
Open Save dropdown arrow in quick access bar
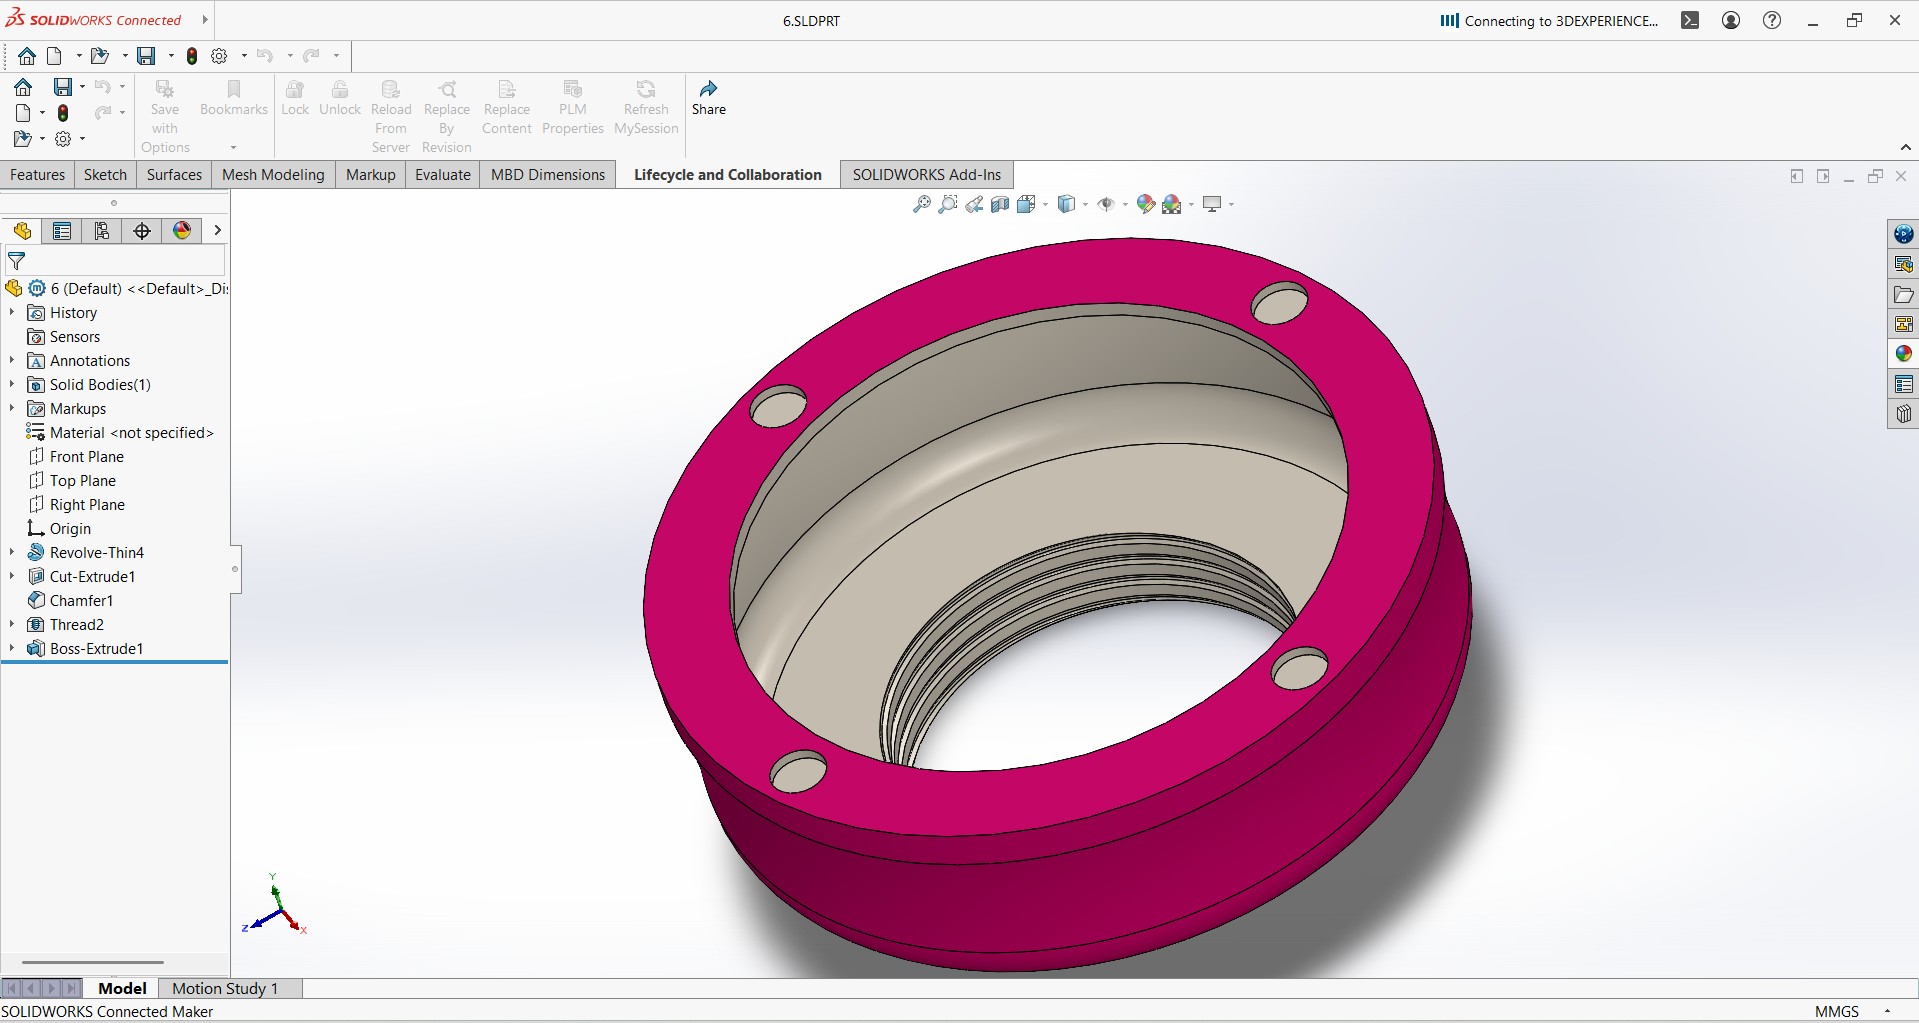(x=171, y=56)
